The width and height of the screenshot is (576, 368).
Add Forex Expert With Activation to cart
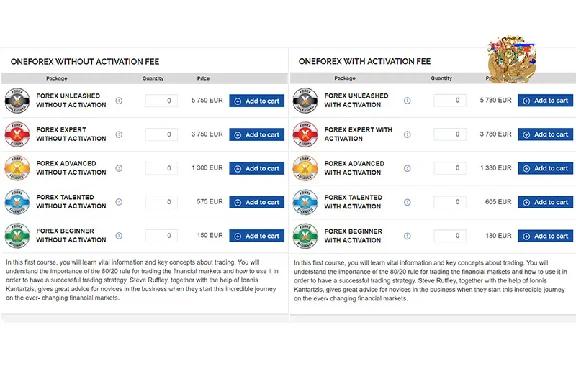pos(545,134)
